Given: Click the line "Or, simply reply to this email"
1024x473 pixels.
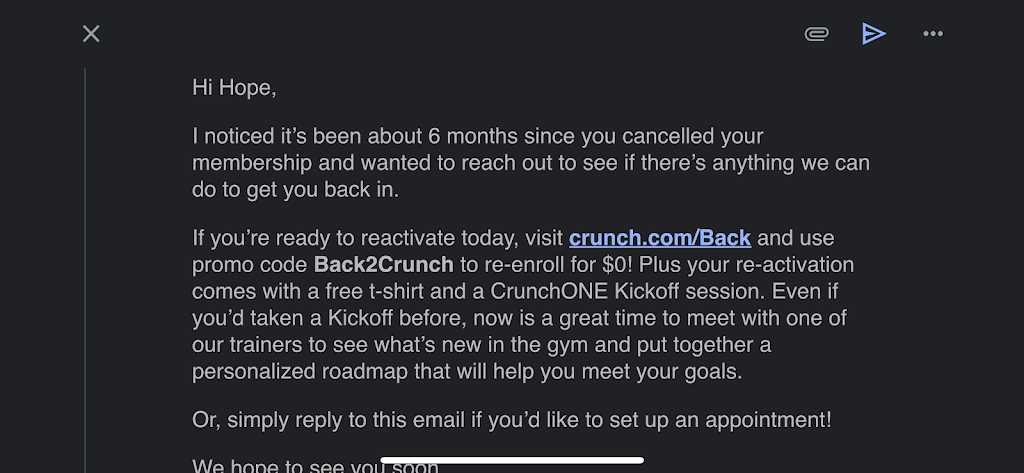Looking at the screenshot, I should pyautogui.click(x=511, y=420).
